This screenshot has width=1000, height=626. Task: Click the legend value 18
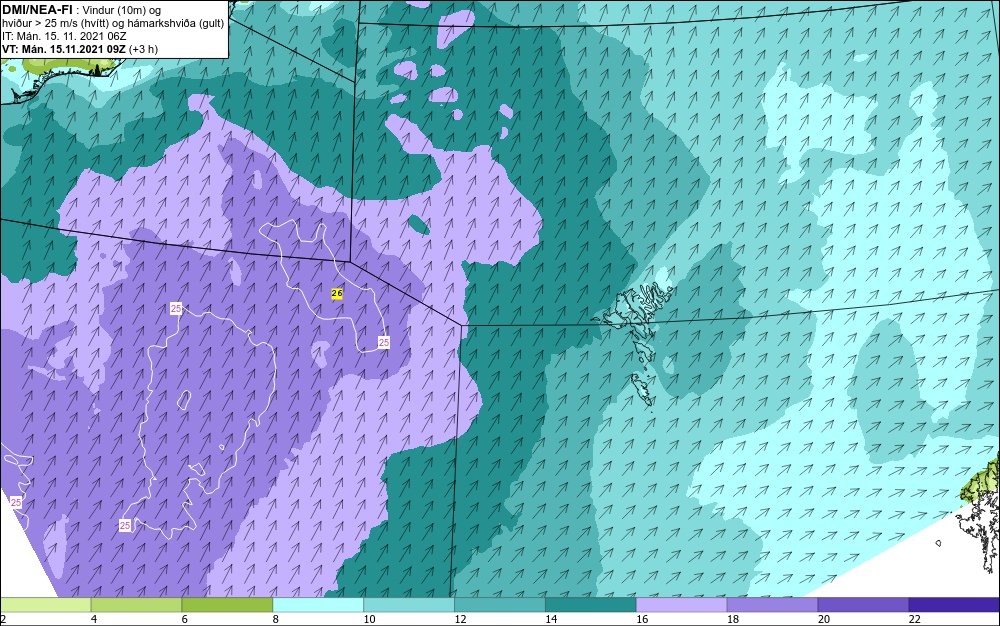click(x=733, y=619)
